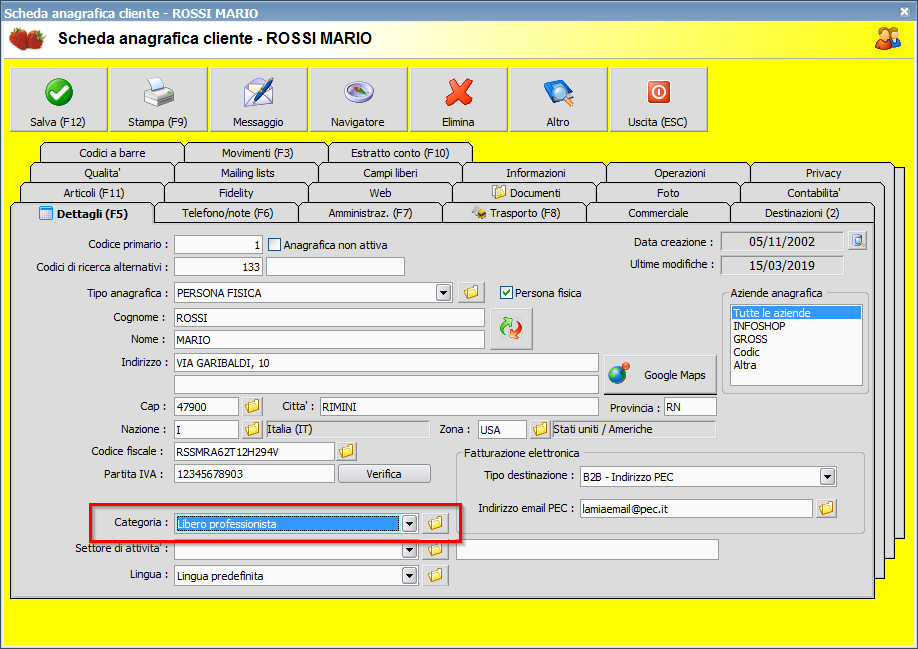918x649 pixels.
Task: Expand the Settore di attivita' dropdown
Action: [410, 550]
